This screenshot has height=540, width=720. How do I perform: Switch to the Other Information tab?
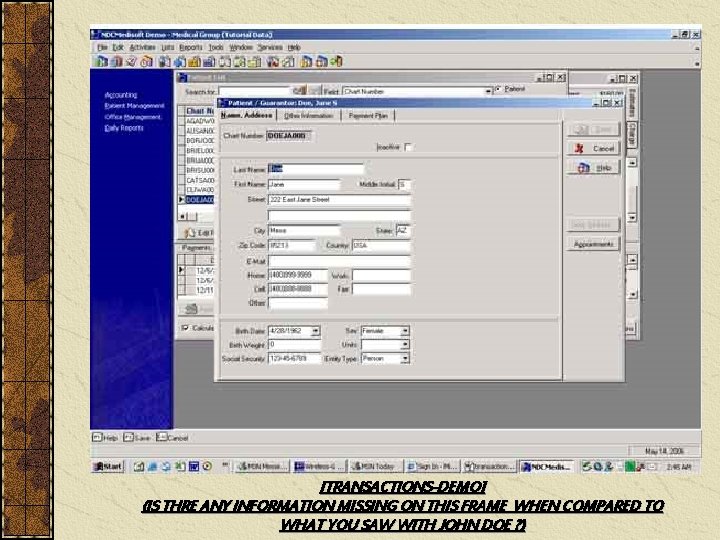(x=309, y=116)
